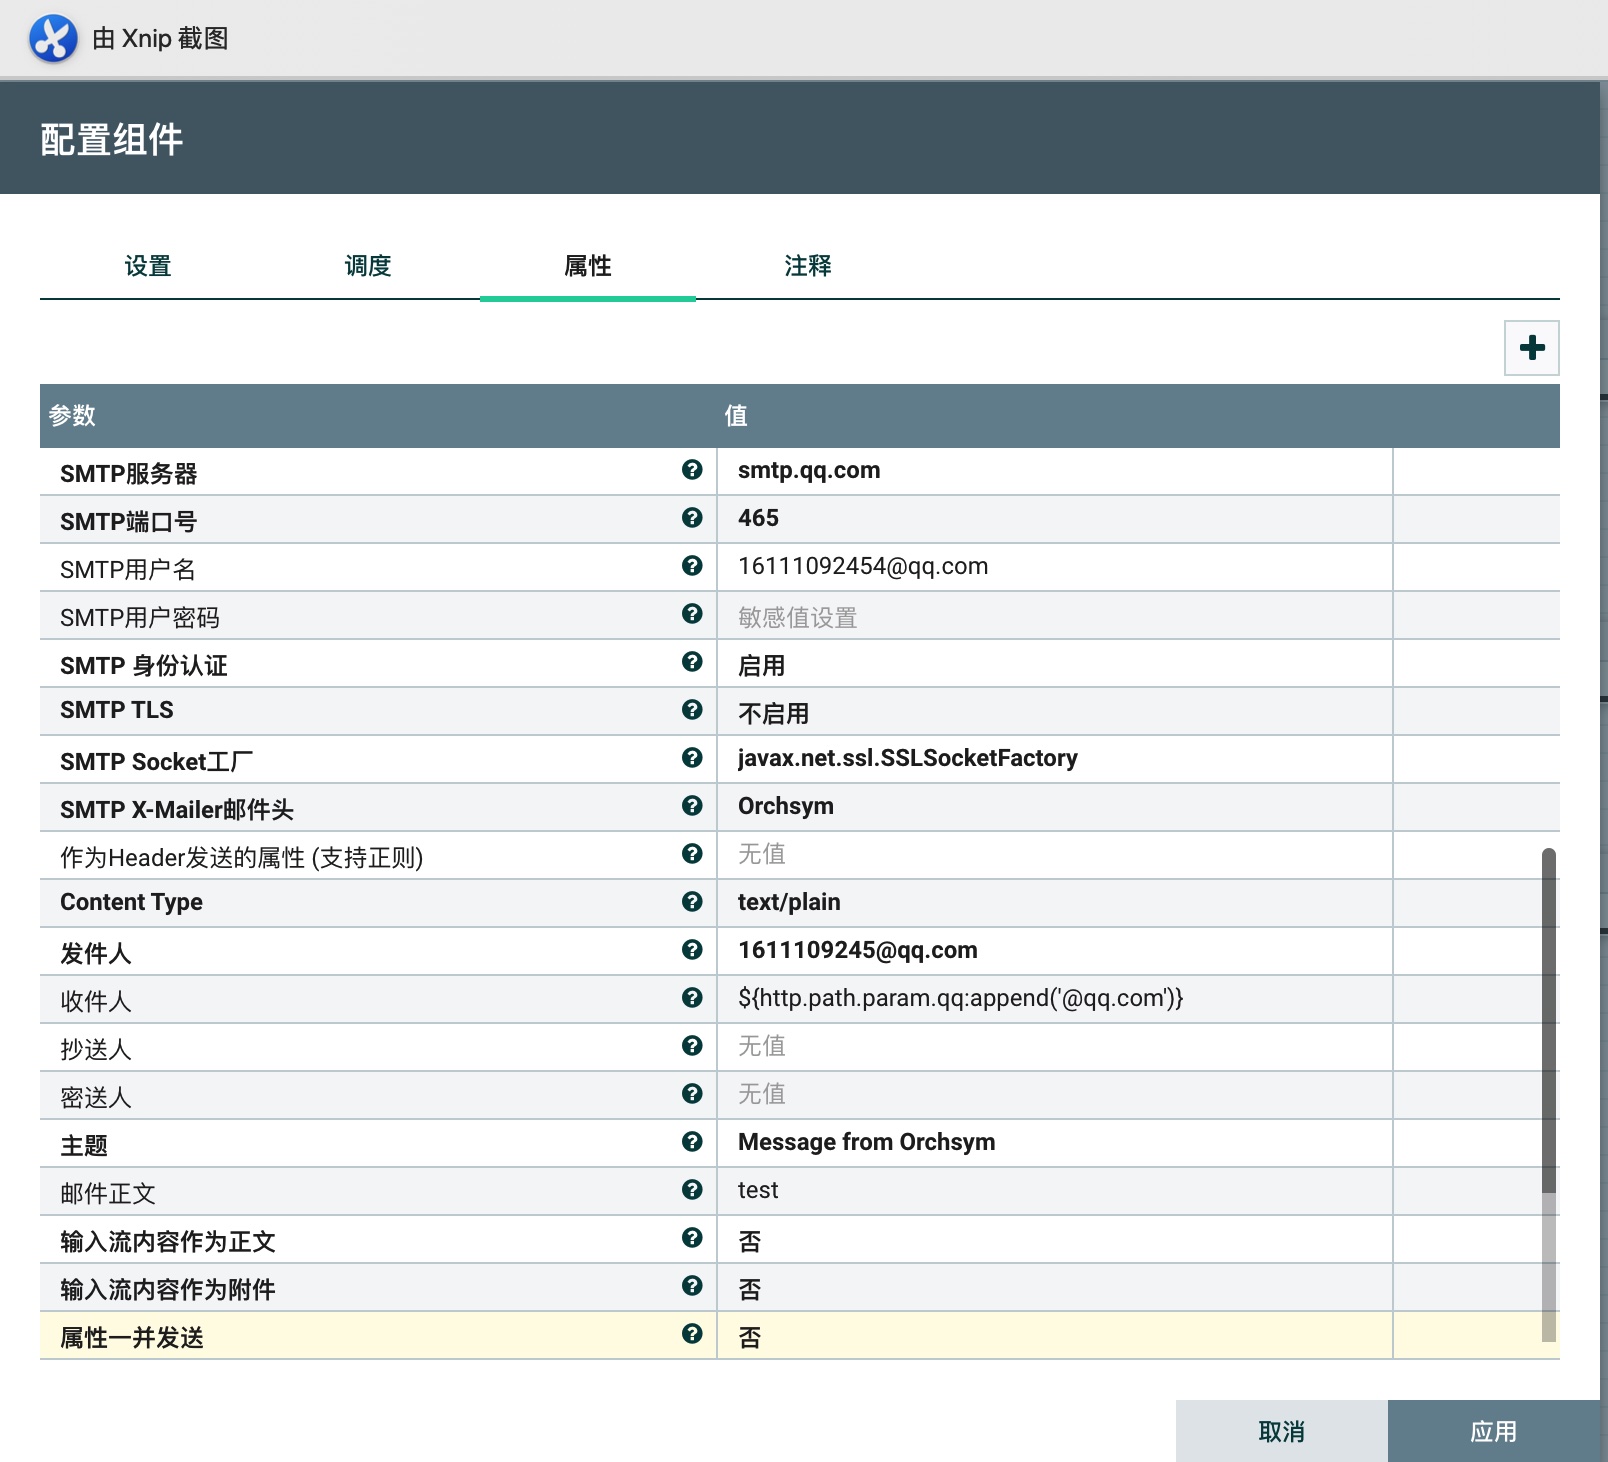Show help for SMTP用户密码
Screen dimensions: 1608x1462
click(692, 614)
